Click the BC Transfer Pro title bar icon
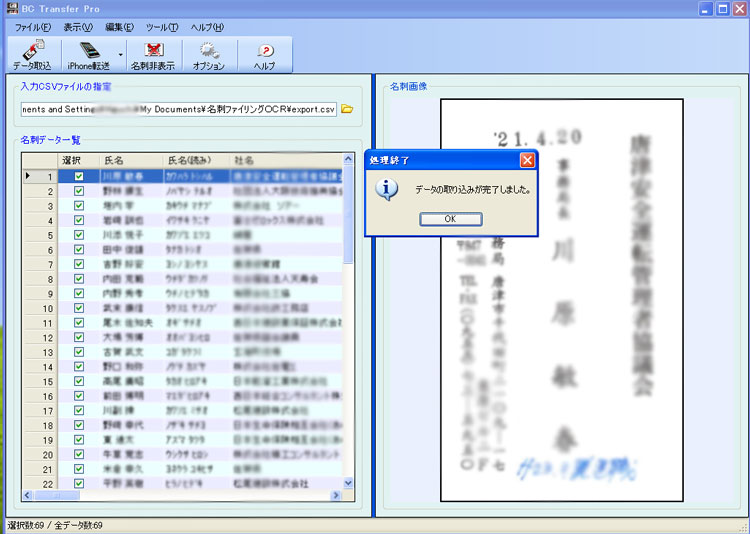This screenshot has width=750, height=534. 12,8
